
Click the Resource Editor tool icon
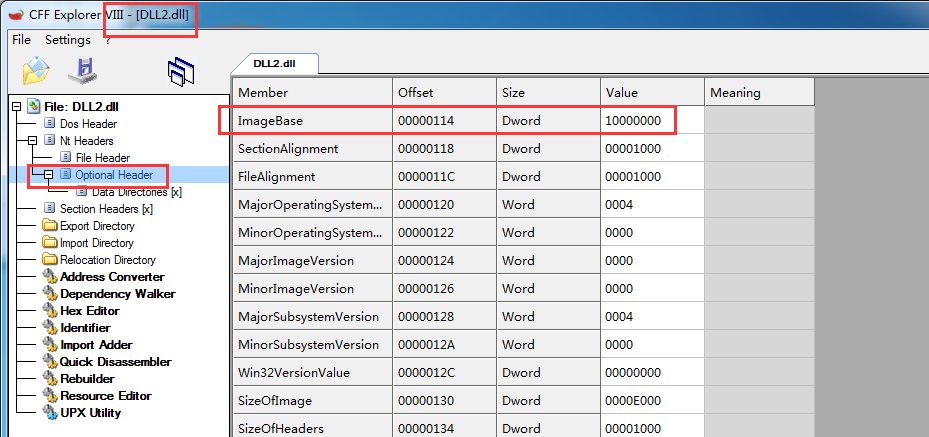click(50, 396)
